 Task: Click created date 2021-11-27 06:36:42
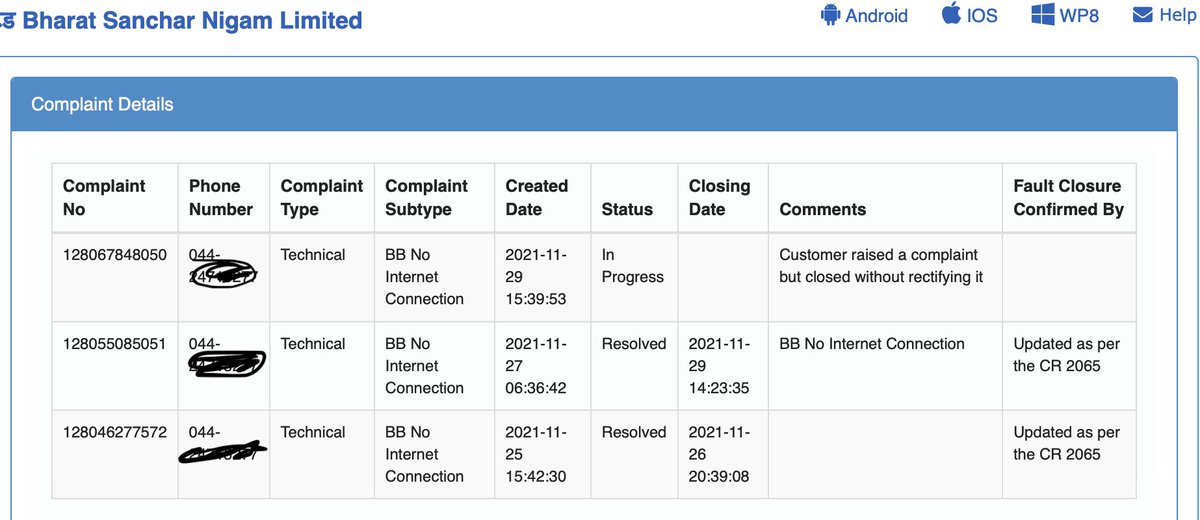coord(536,366)
